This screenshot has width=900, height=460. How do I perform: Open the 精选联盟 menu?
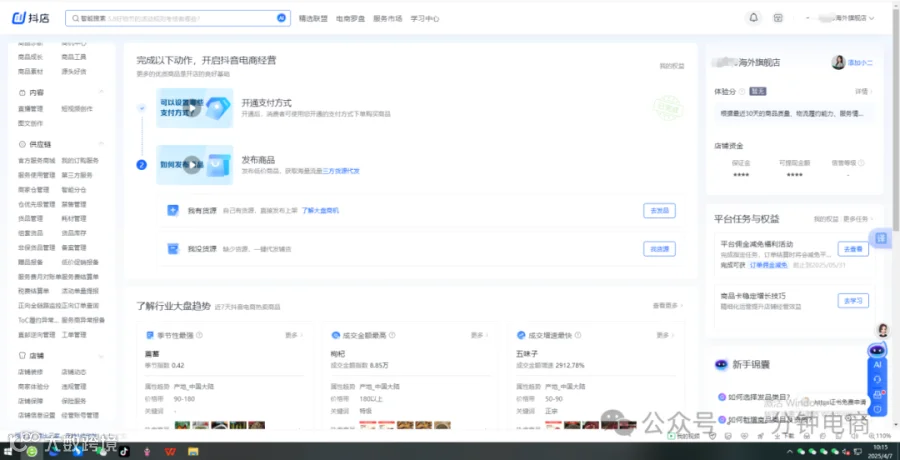(313, 18)
